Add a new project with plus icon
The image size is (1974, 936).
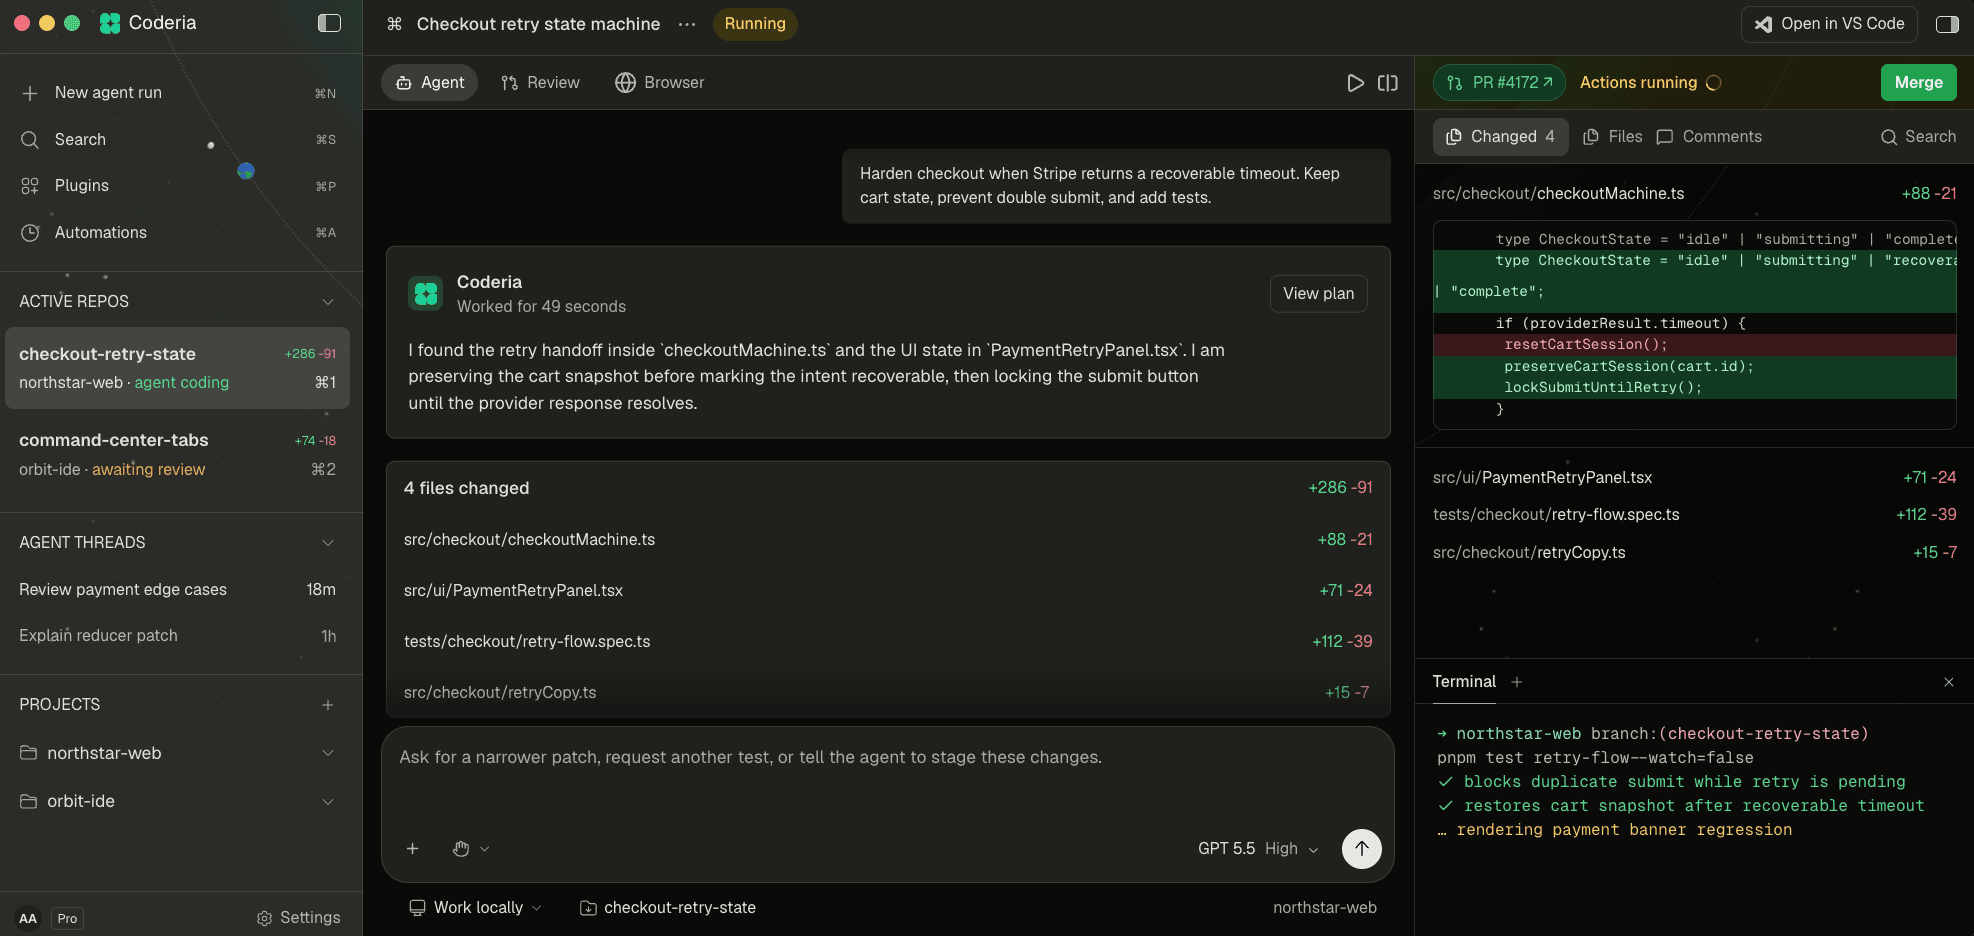328,705
